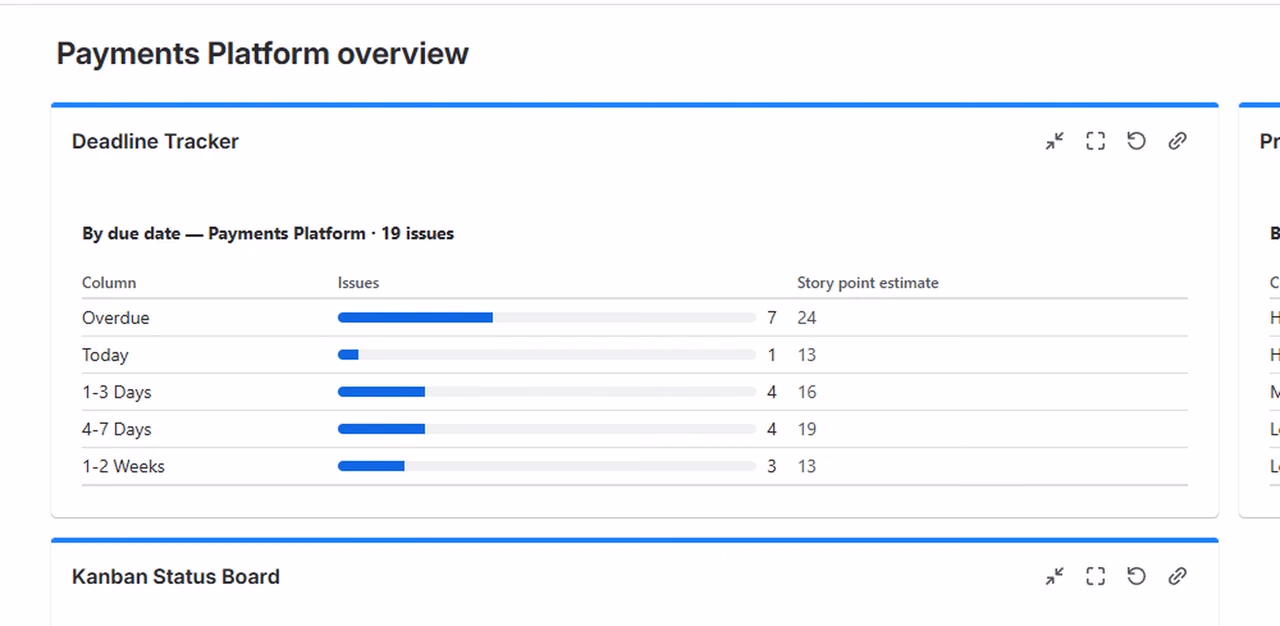This screenshot has height=626, width=1280.
Task: Click the Column table header
Action: [x=109, y=283]
